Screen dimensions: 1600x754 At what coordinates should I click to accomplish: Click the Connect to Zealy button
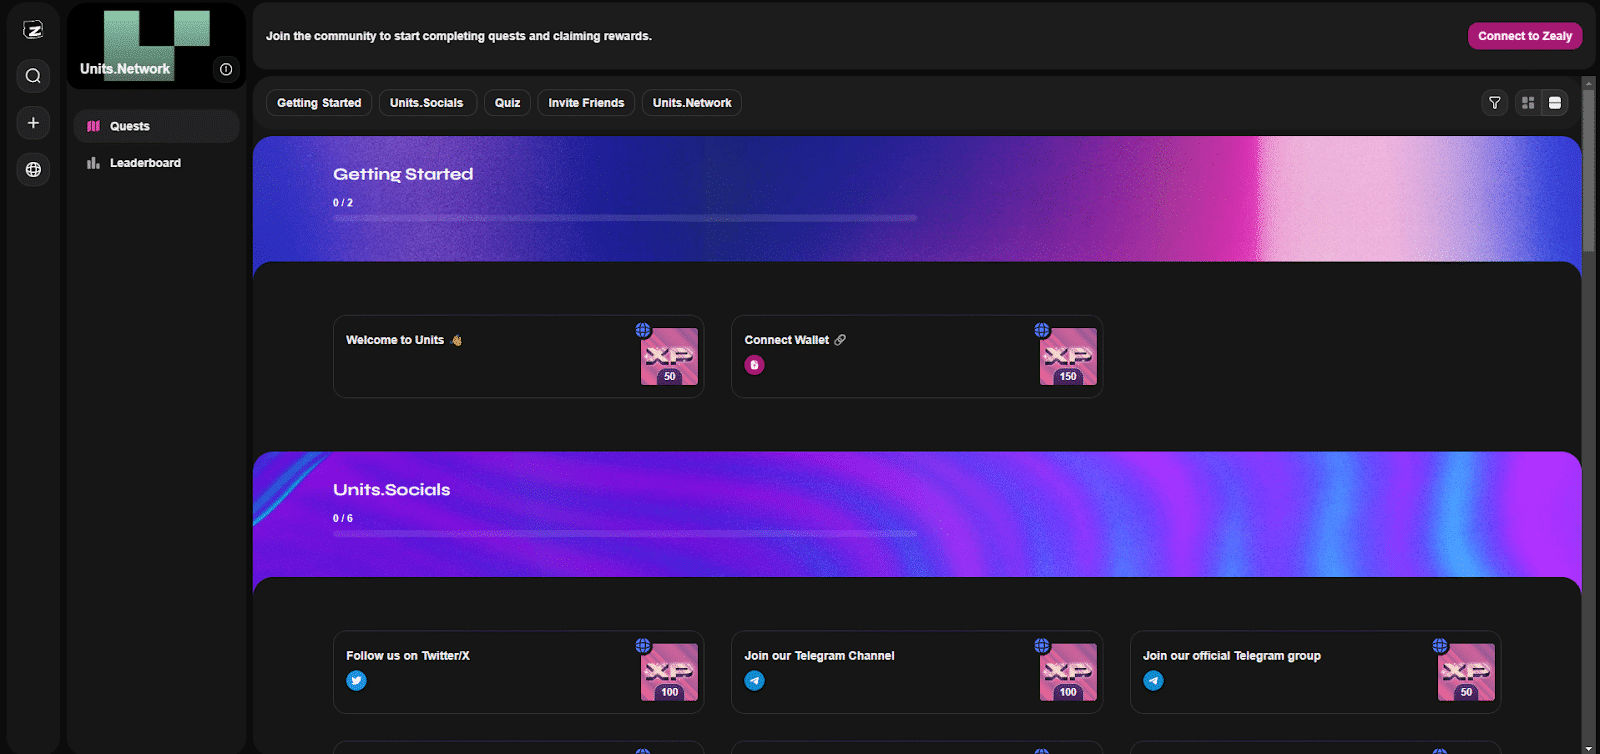[x=1525, y=36]
